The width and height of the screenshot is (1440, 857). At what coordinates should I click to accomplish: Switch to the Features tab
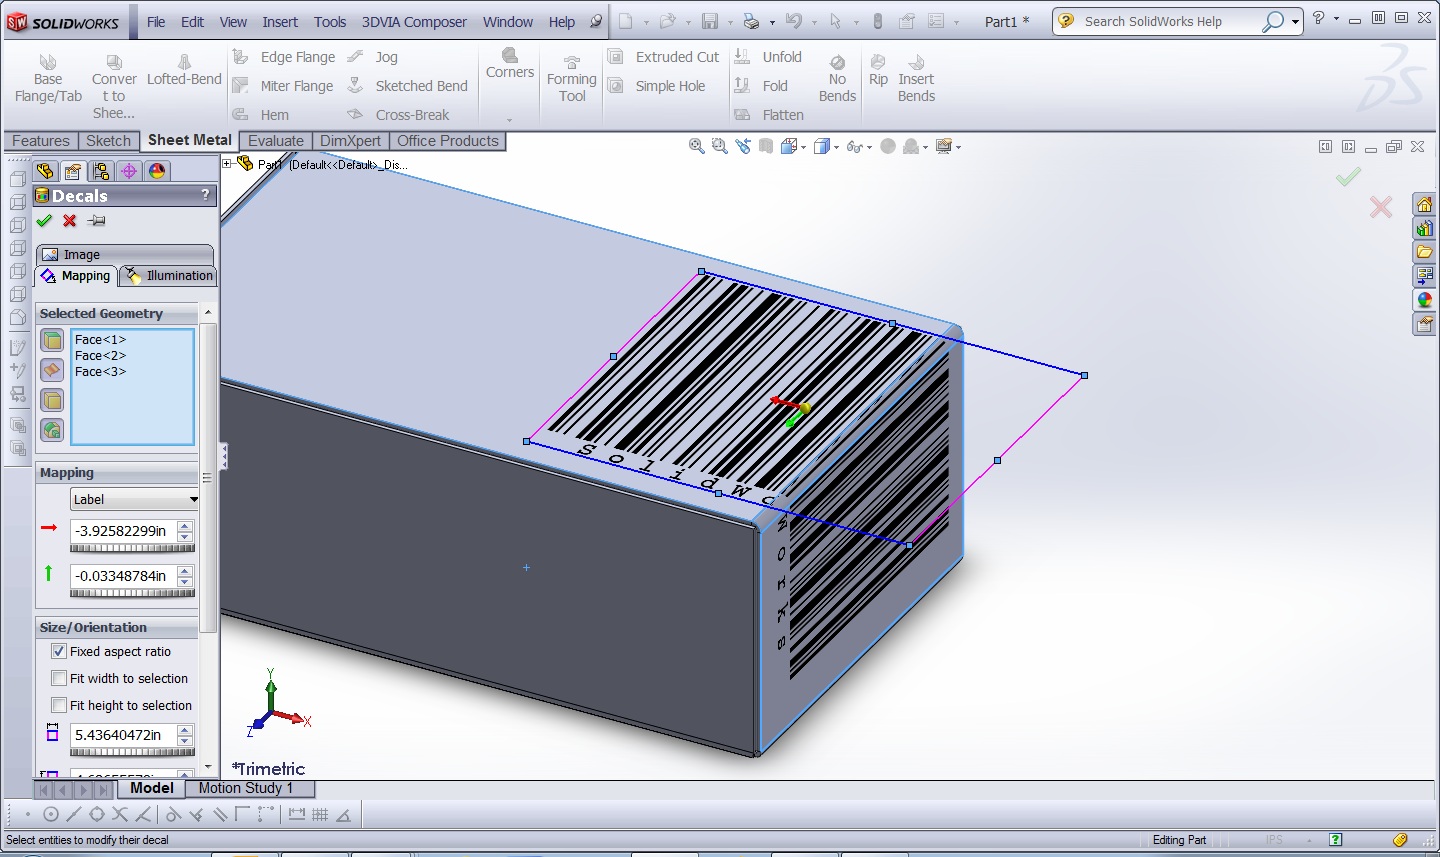[41, 141]
